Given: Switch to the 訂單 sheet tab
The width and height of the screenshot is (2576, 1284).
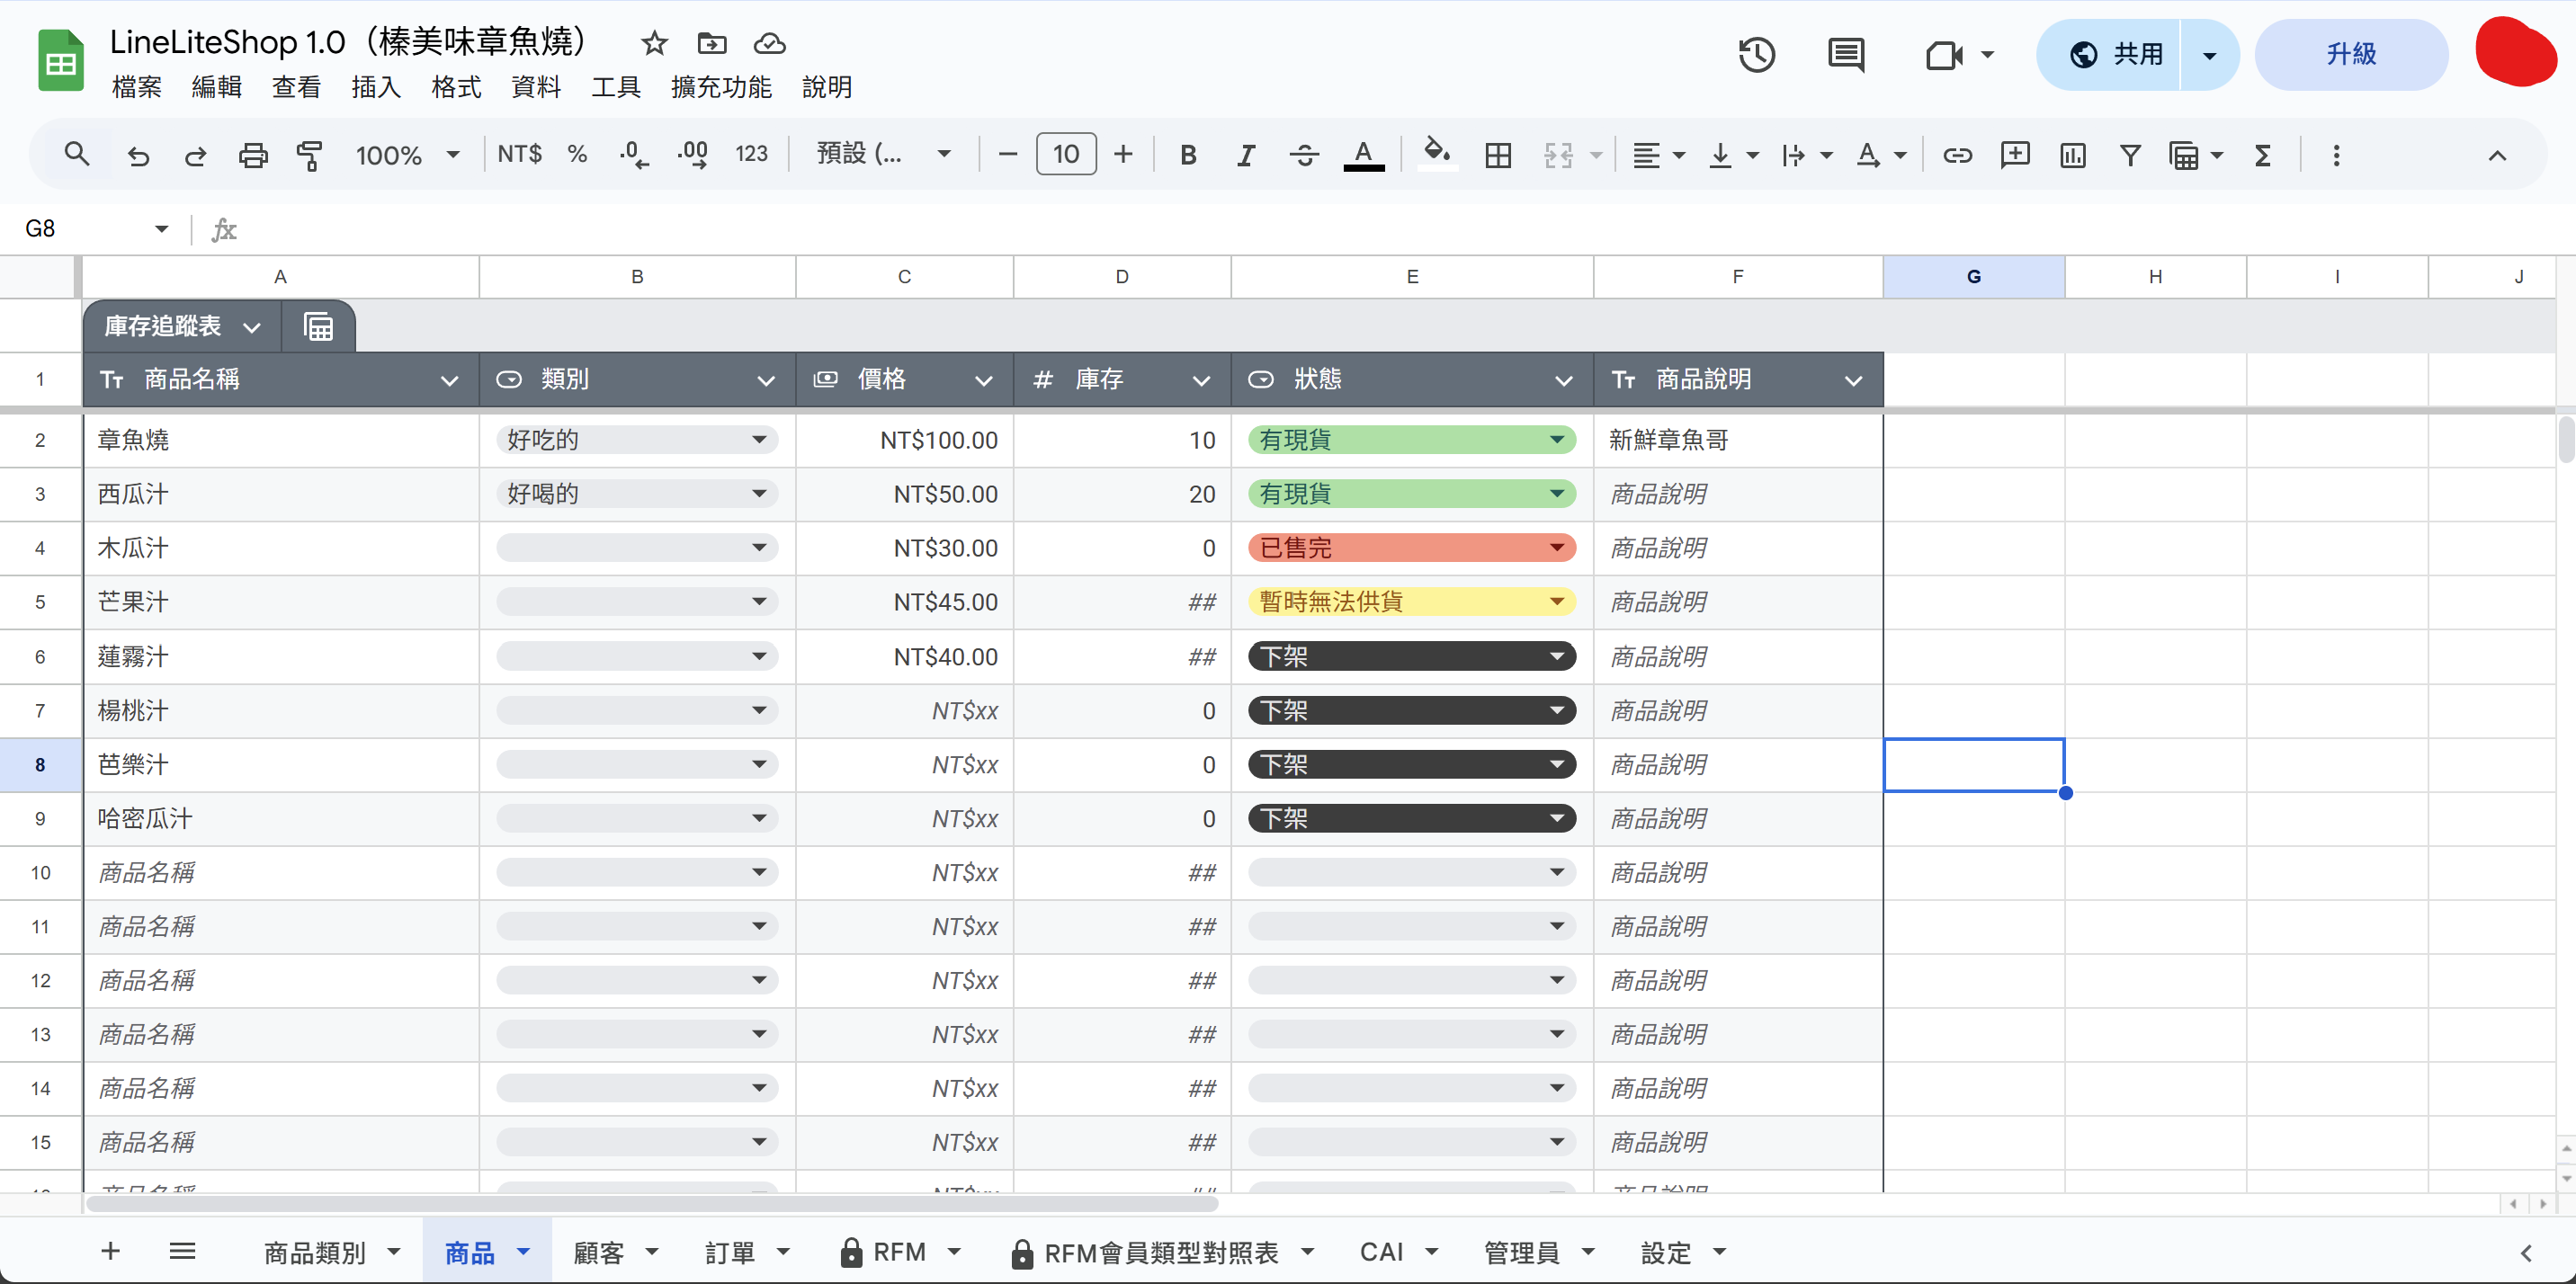Looking at the screenshot, I should 730,1252.
